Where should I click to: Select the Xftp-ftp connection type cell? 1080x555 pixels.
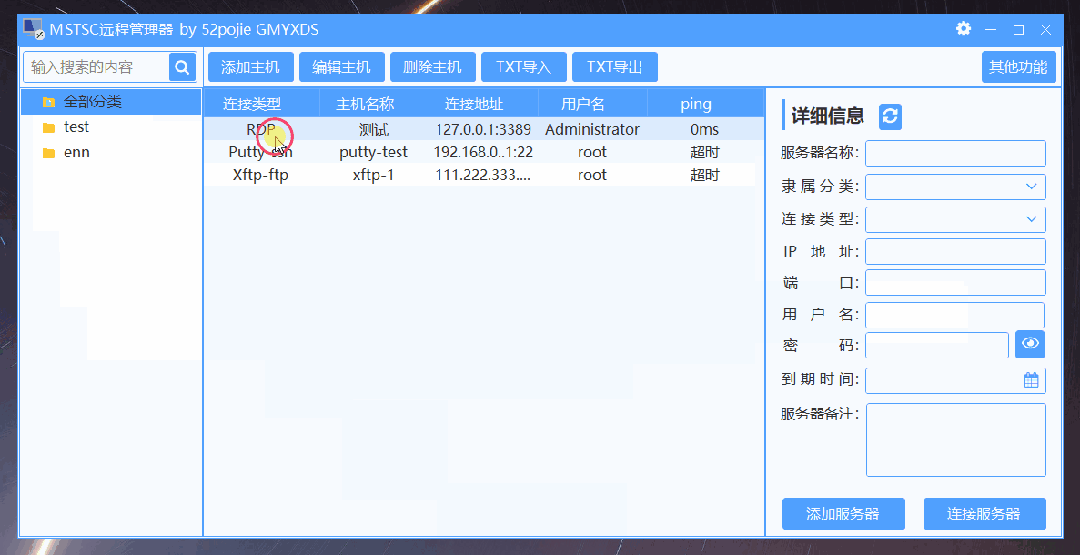[260, 175]
